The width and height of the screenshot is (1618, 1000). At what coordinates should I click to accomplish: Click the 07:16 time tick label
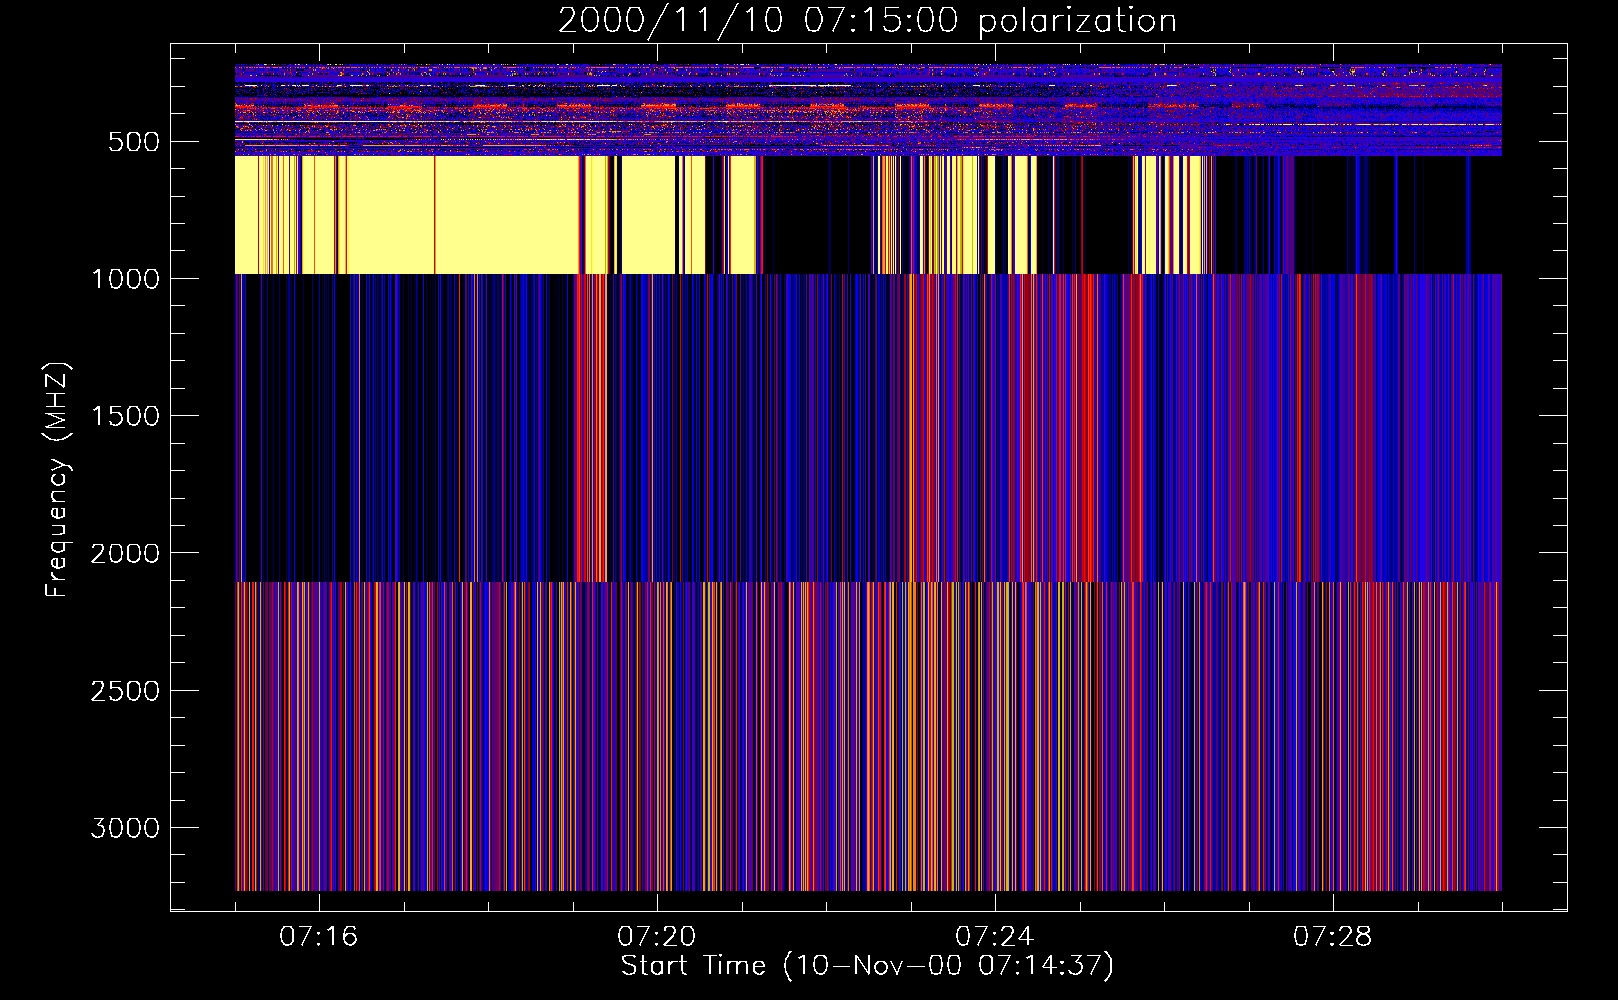[x=318, y=937]
